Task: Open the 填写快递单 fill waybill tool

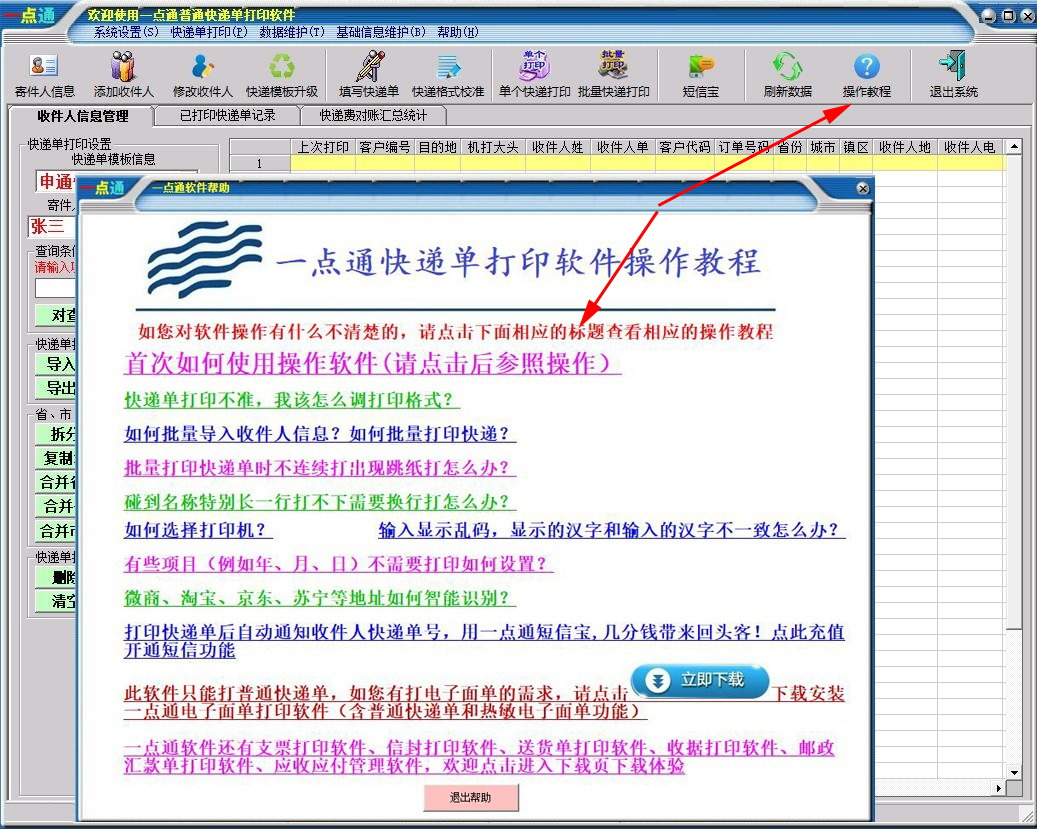Action: 370,74
